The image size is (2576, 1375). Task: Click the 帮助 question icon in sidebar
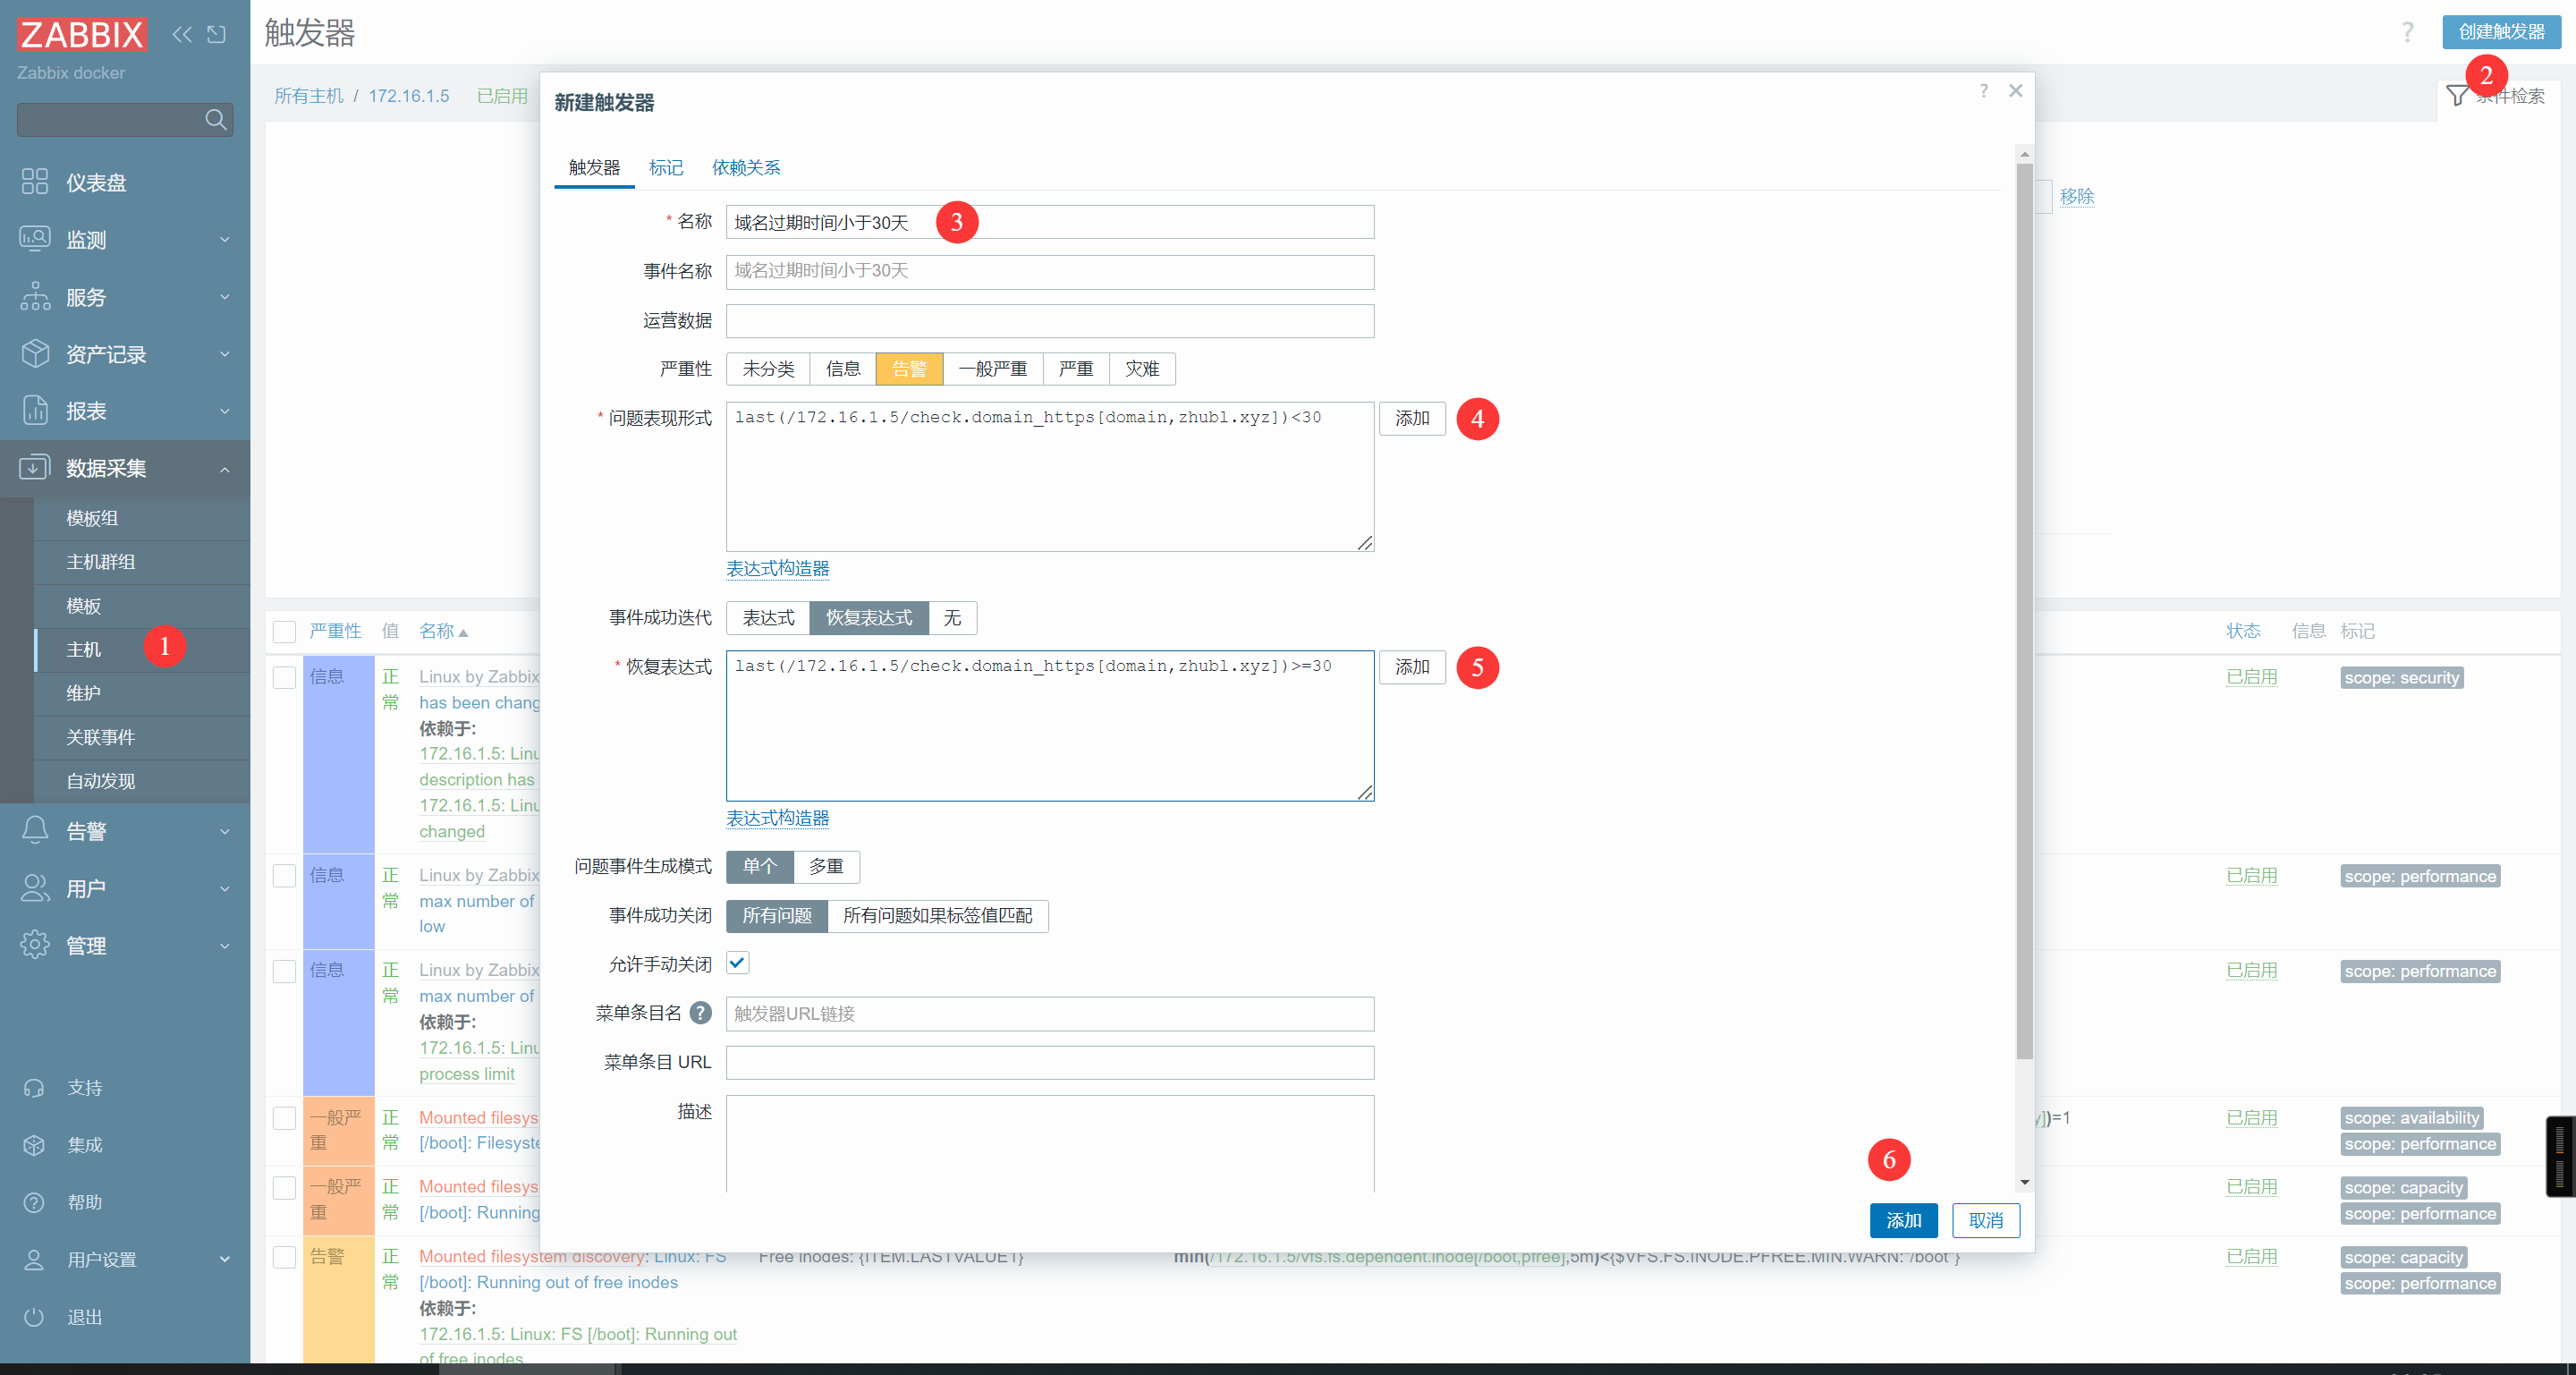tap(34, 1202)
